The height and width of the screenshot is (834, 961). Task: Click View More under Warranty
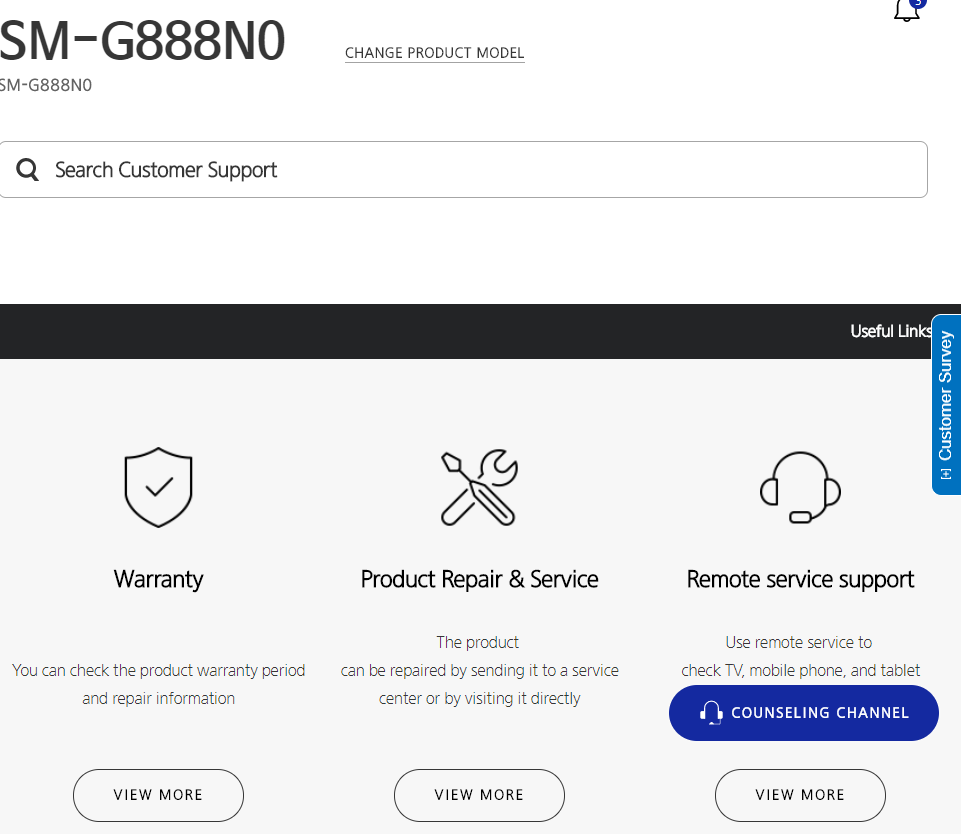[x=158, y=795]
